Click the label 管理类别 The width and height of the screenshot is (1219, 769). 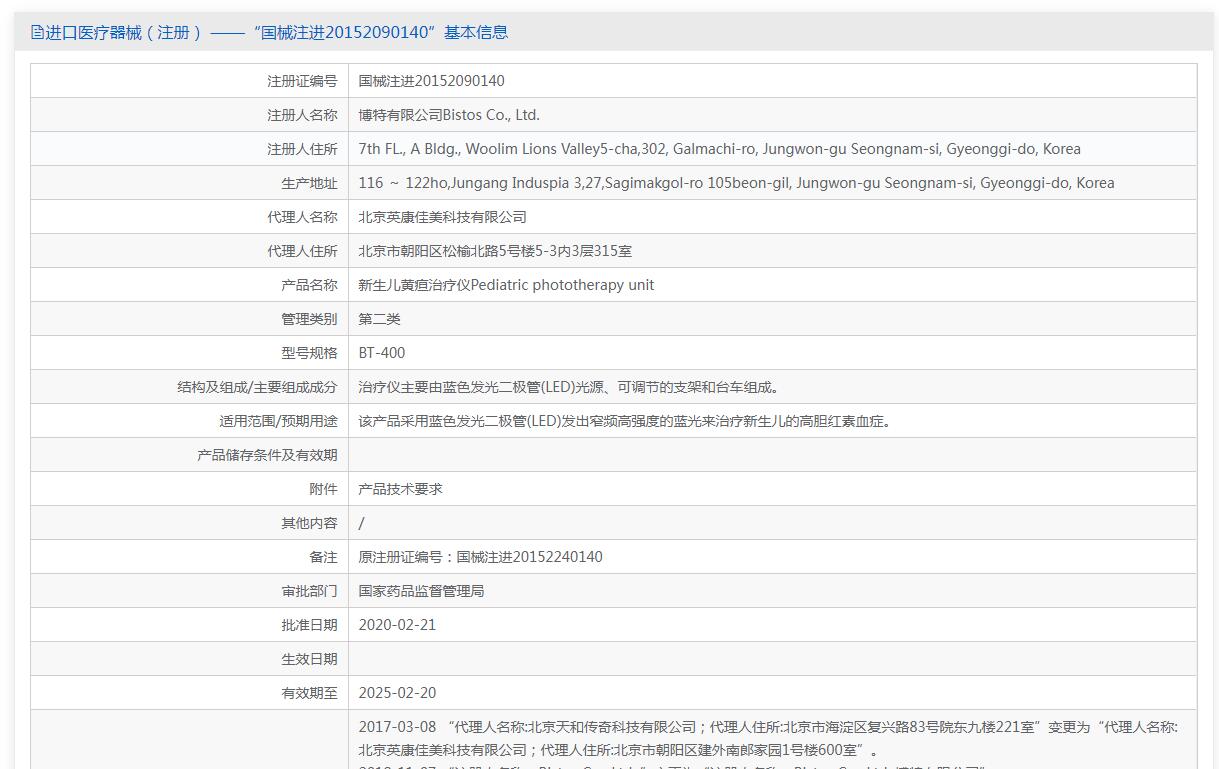[x=309, y=319]
